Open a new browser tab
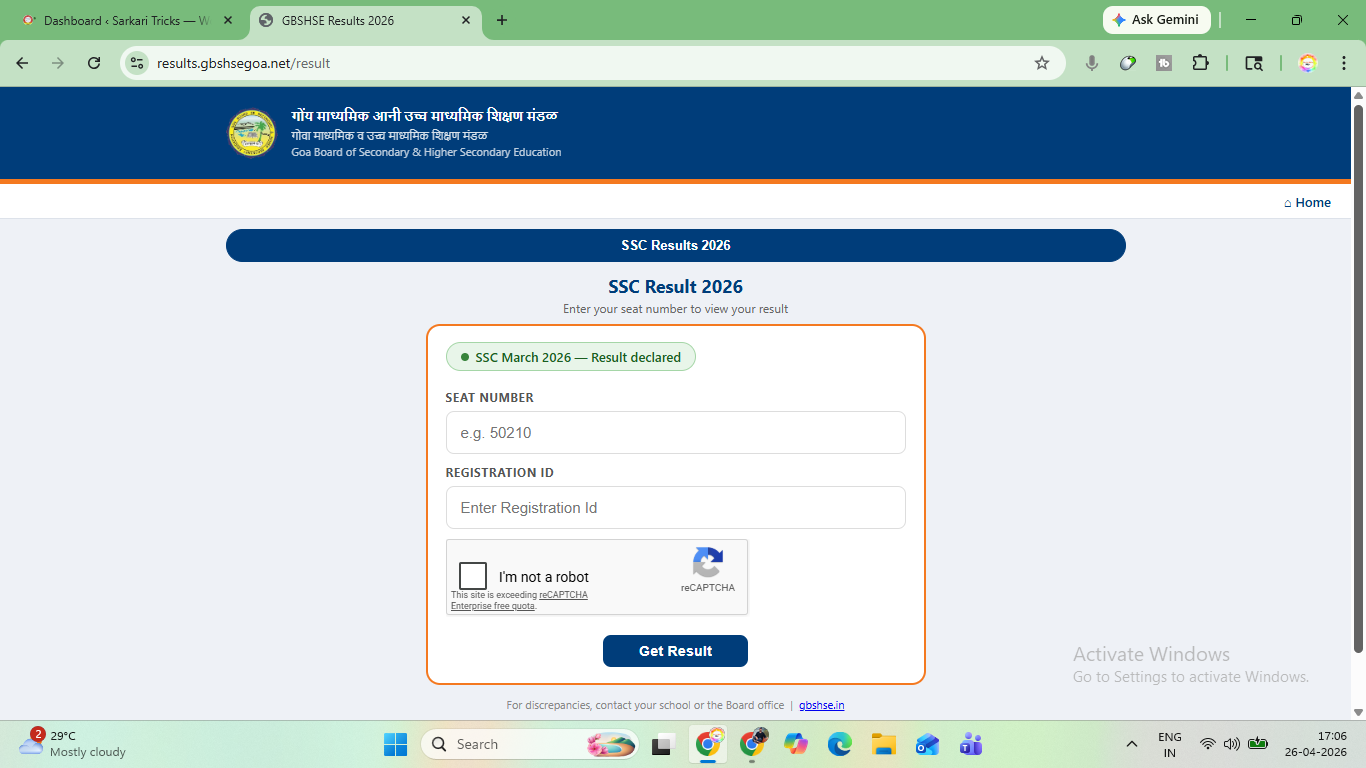This screenshot has height=768, width=1366. pyautogui.click(x=501, y=19)
